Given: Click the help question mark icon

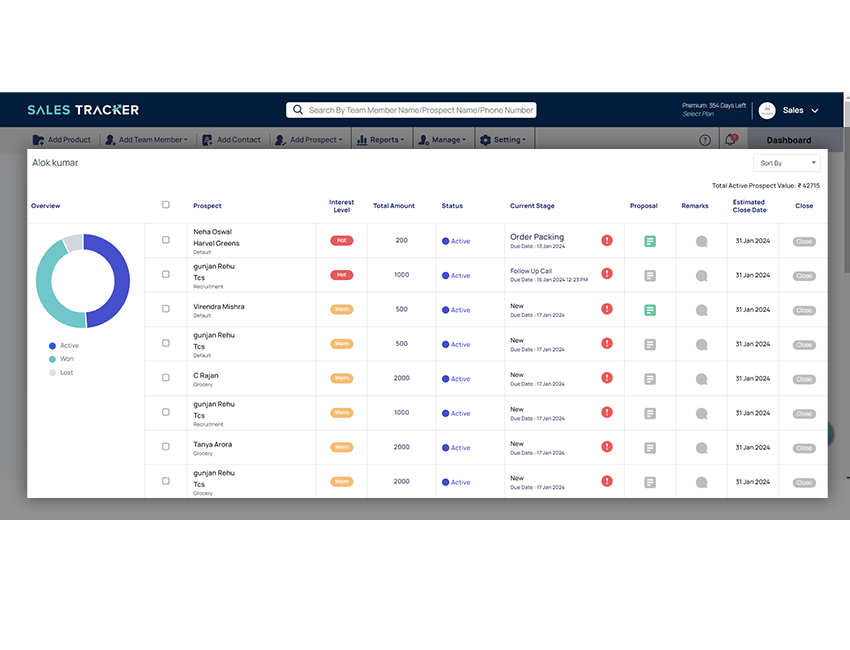Looking at the screenshot, I should [x=704, y=139].
